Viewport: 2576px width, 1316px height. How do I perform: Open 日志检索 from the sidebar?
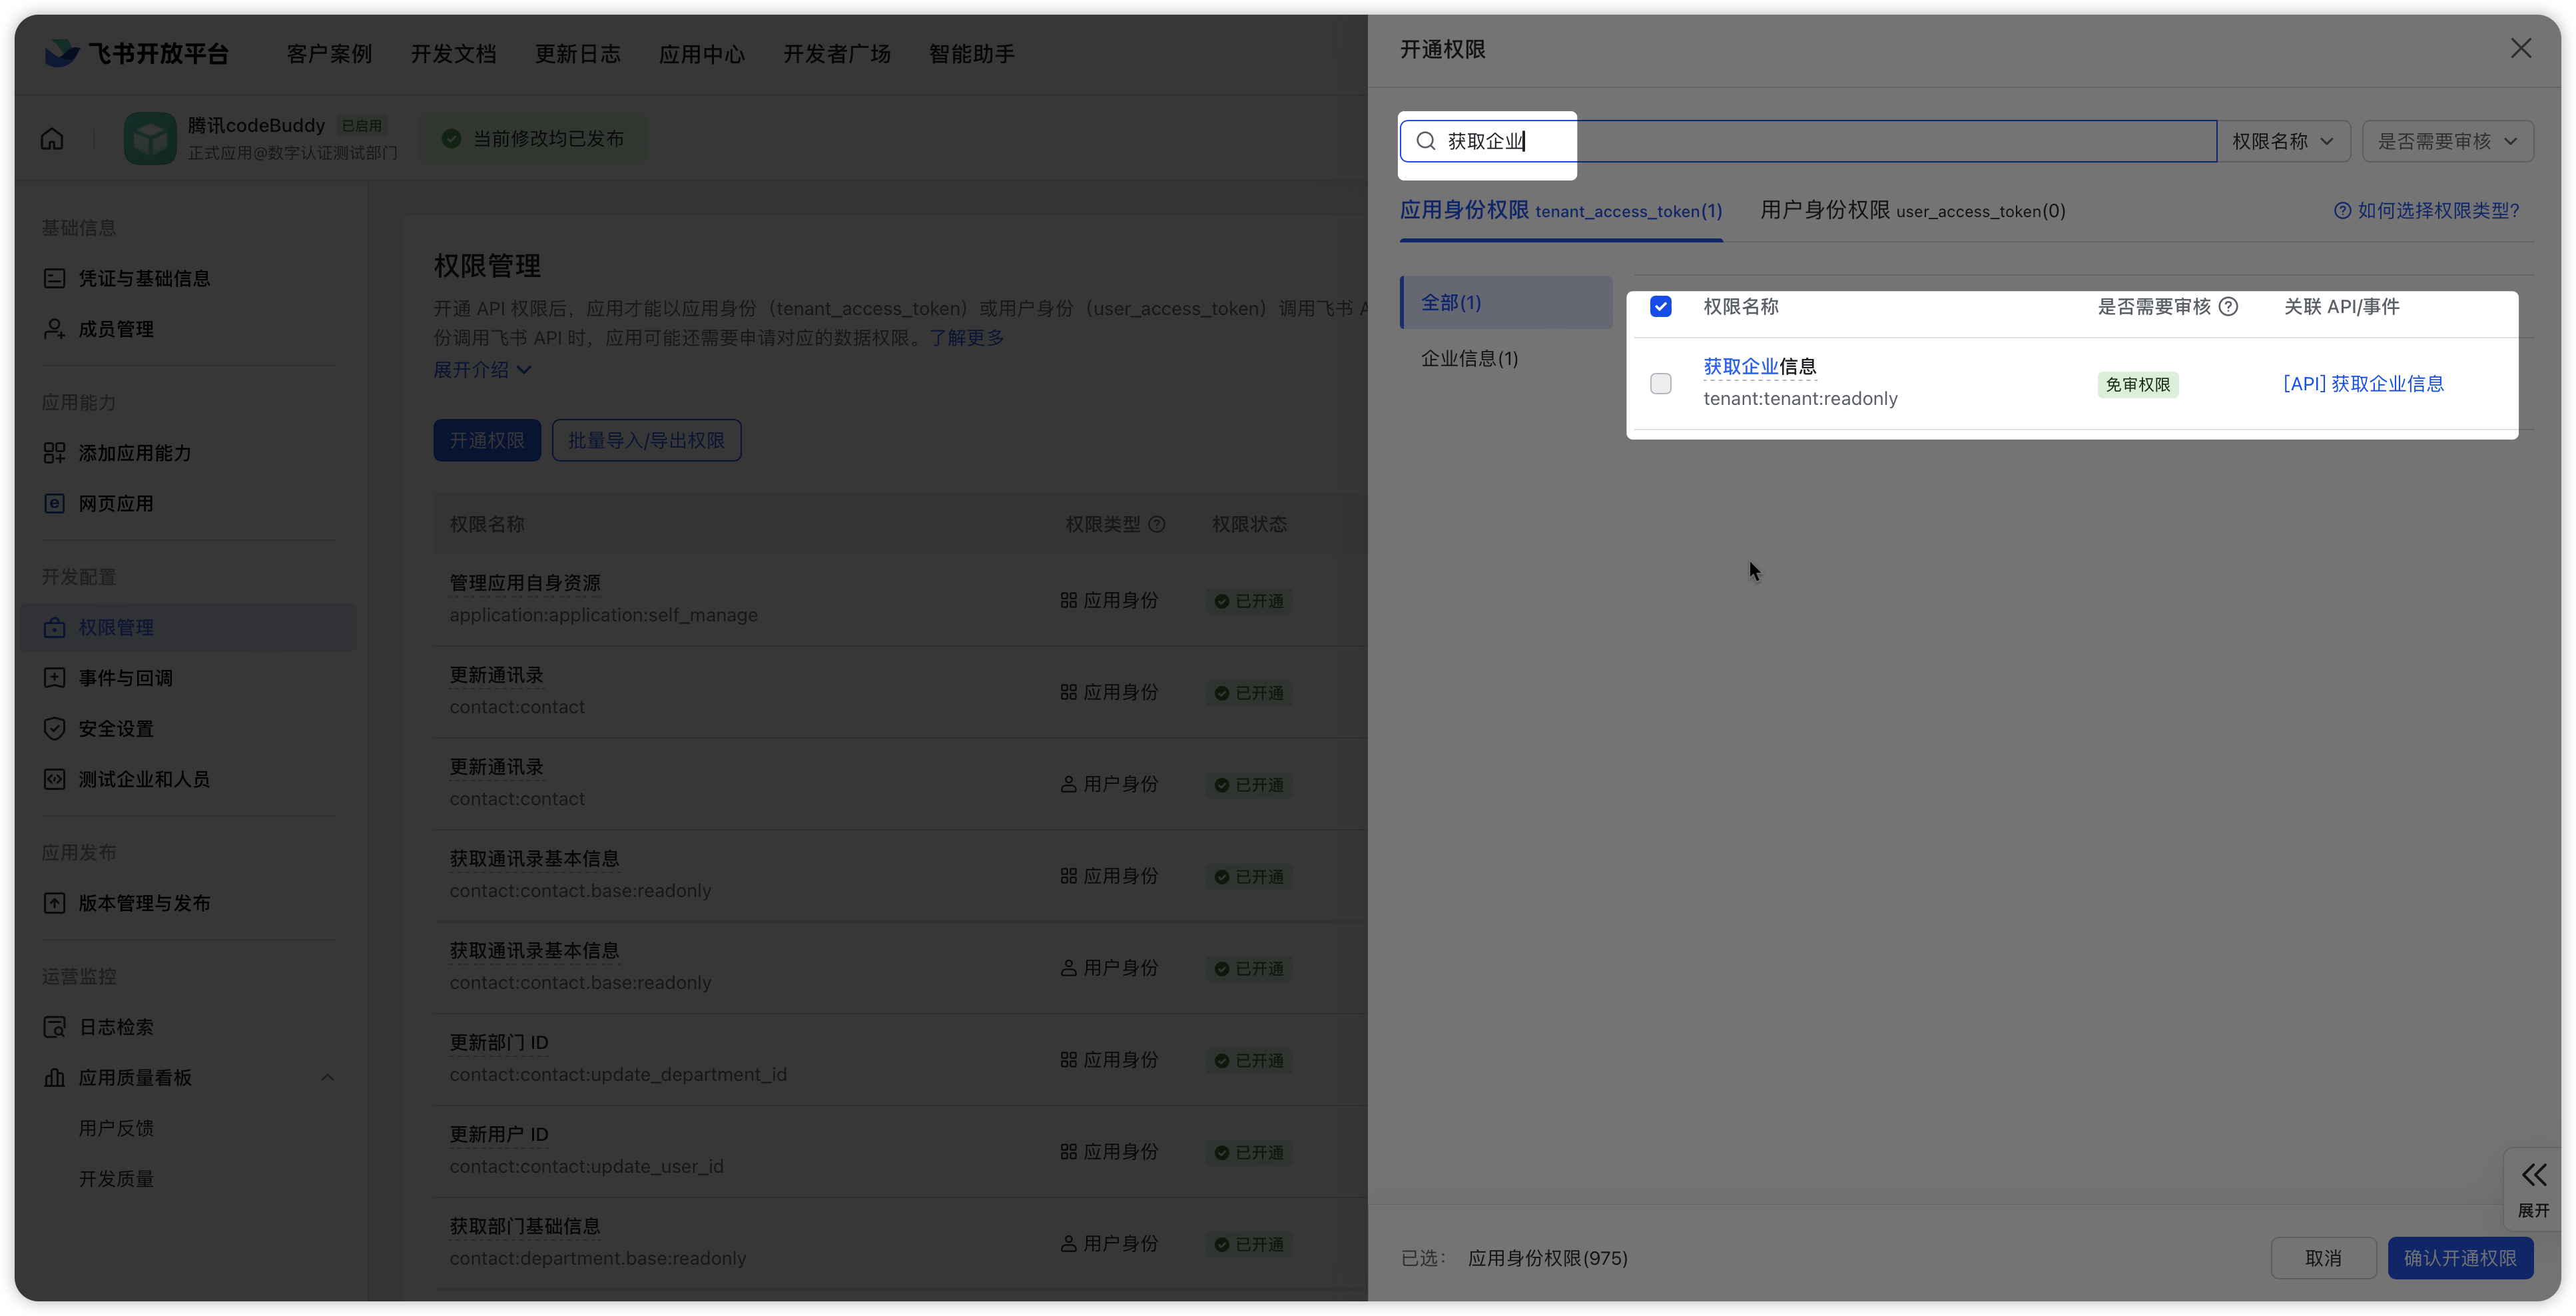tap(116, 1027)
